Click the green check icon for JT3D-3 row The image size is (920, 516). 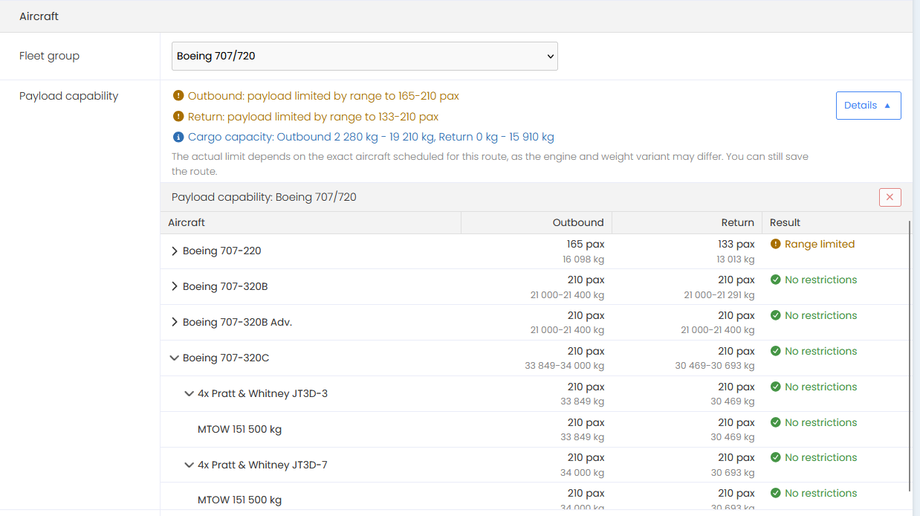point(776,387)
